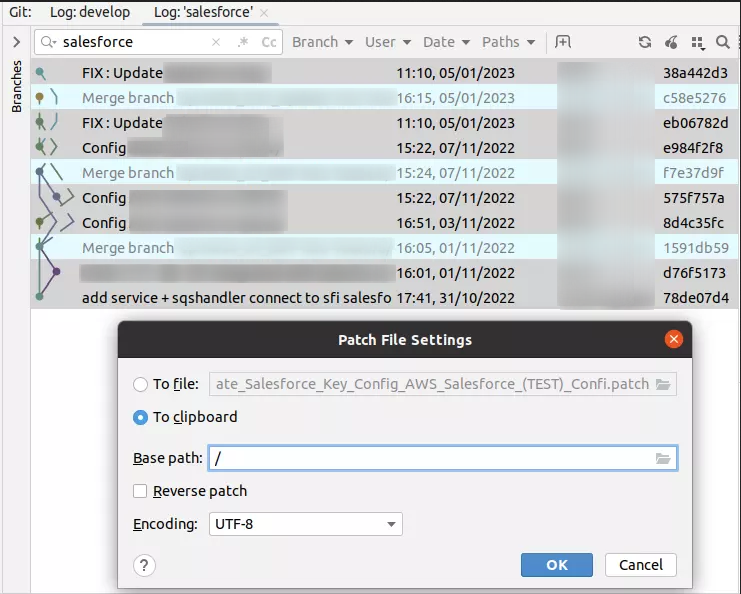Select merge commit 1591db59
Screen dimensions: 741x594
(x=384, y=248)
